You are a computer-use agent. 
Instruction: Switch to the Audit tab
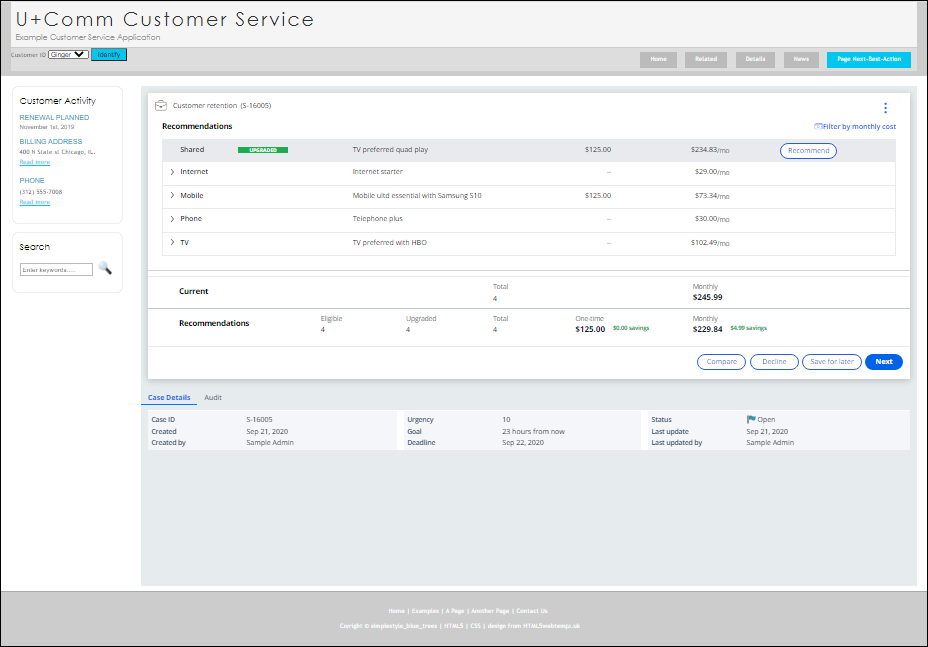click(x=212, y=397)
